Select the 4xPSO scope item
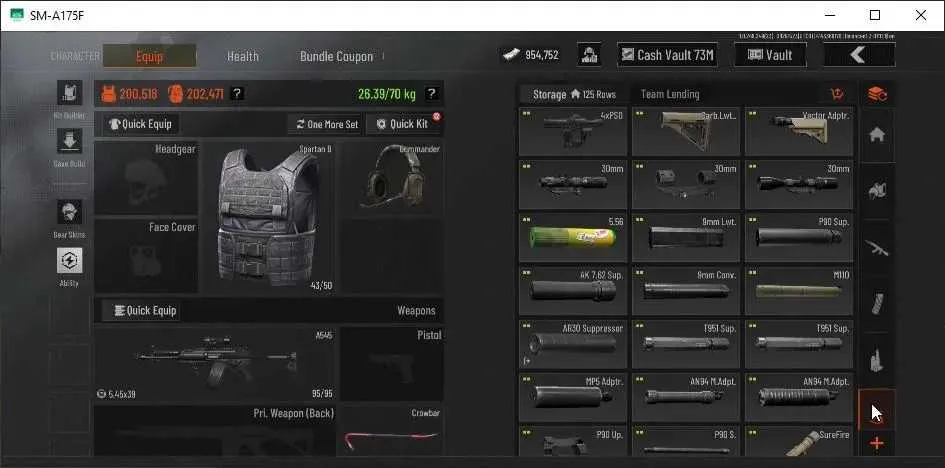Screen dimensions: 945x468 (573, 132)
